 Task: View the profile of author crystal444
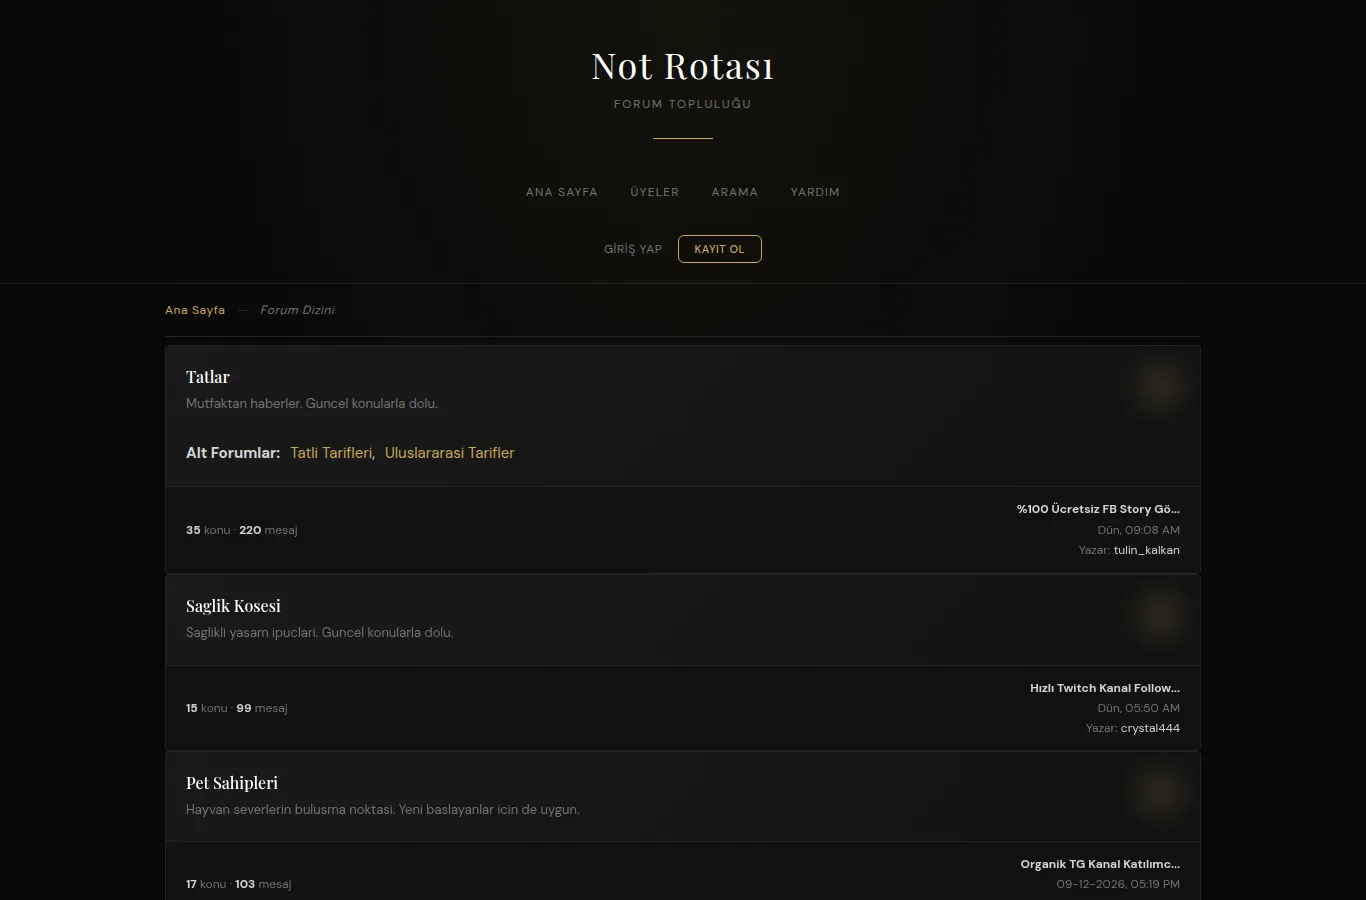click(1150, 728)
